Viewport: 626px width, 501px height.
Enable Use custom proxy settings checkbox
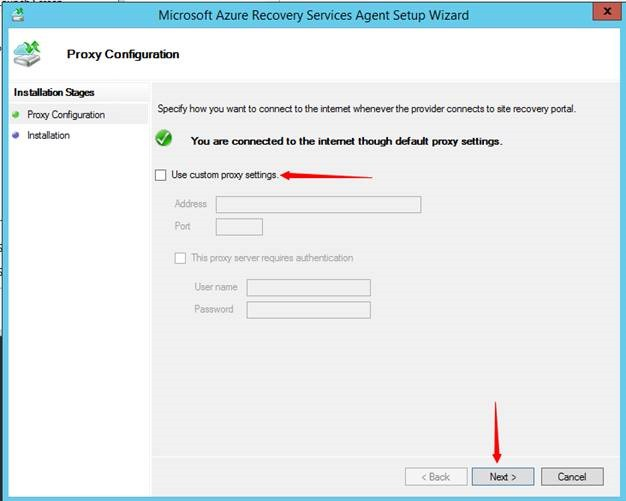[x=161, y=175]
